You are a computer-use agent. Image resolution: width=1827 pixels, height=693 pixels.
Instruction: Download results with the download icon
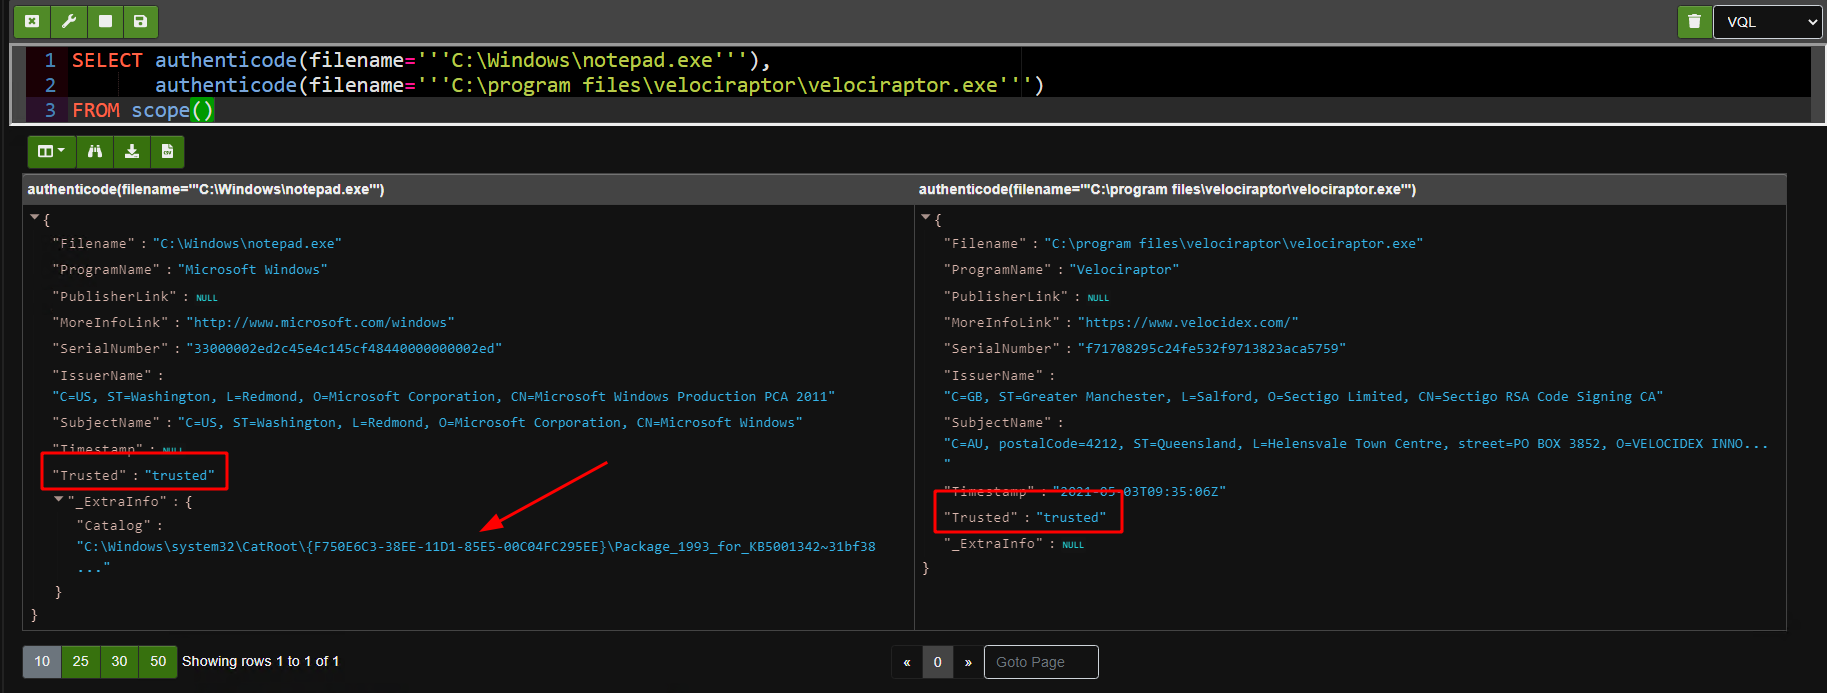131,151
